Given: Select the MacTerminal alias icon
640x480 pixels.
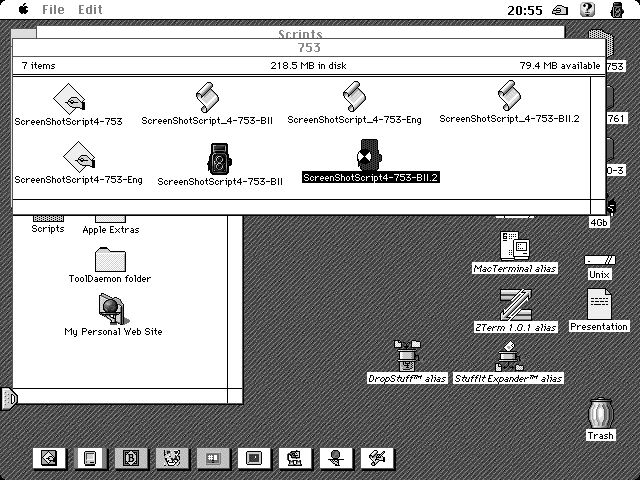Looking at the screenshot, I should click(x=514, y=245).
